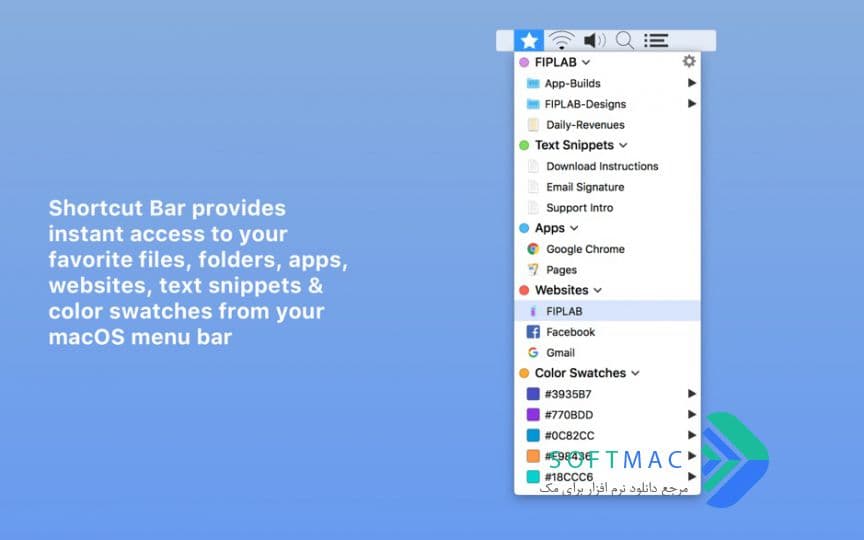
Task: Click the Email Signature document icon
Action: pos(533,187)
